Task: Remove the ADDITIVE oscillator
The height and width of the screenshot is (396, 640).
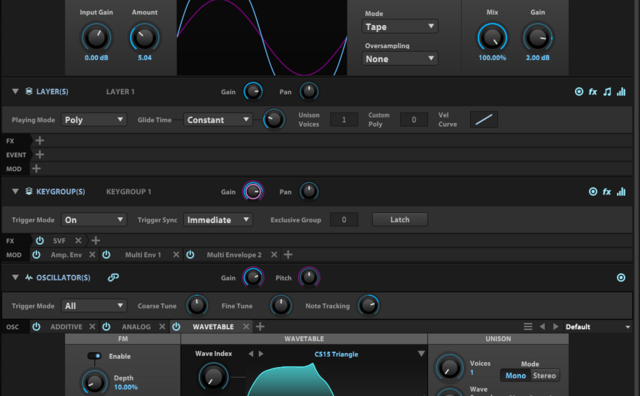Action: 92,327
